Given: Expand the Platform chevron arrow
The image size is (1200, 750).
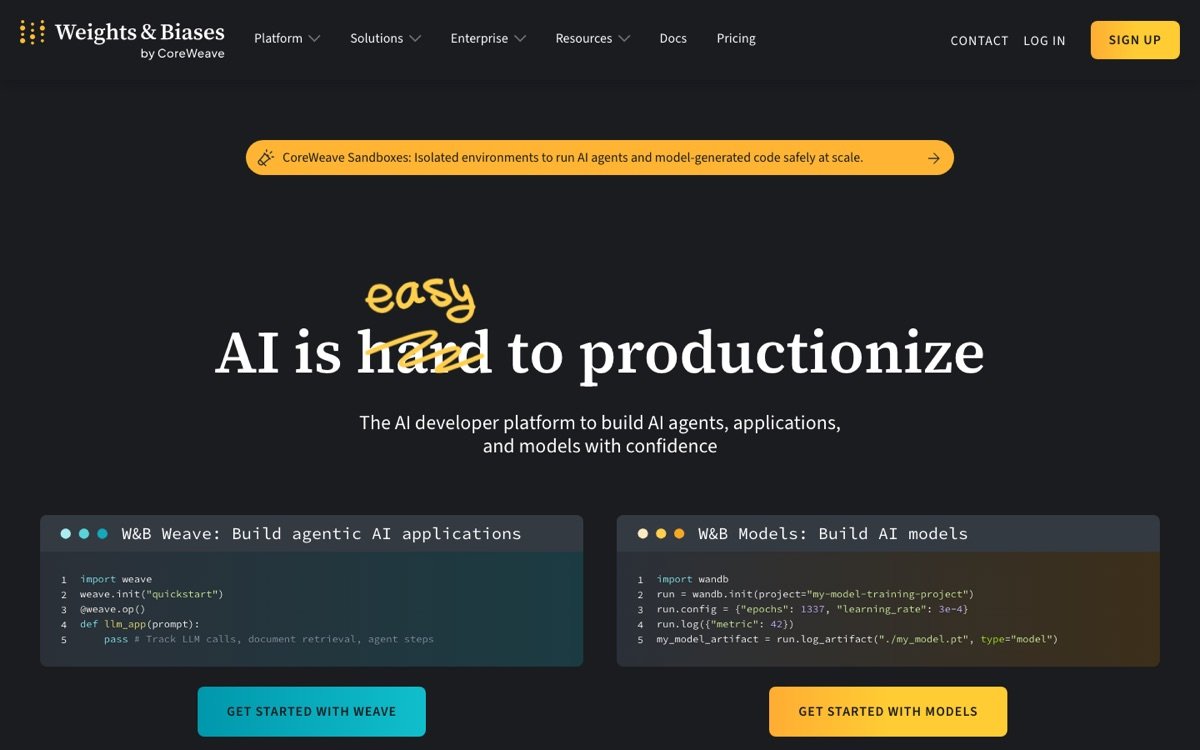Looking at the screenshot, I should pos(314,39).
